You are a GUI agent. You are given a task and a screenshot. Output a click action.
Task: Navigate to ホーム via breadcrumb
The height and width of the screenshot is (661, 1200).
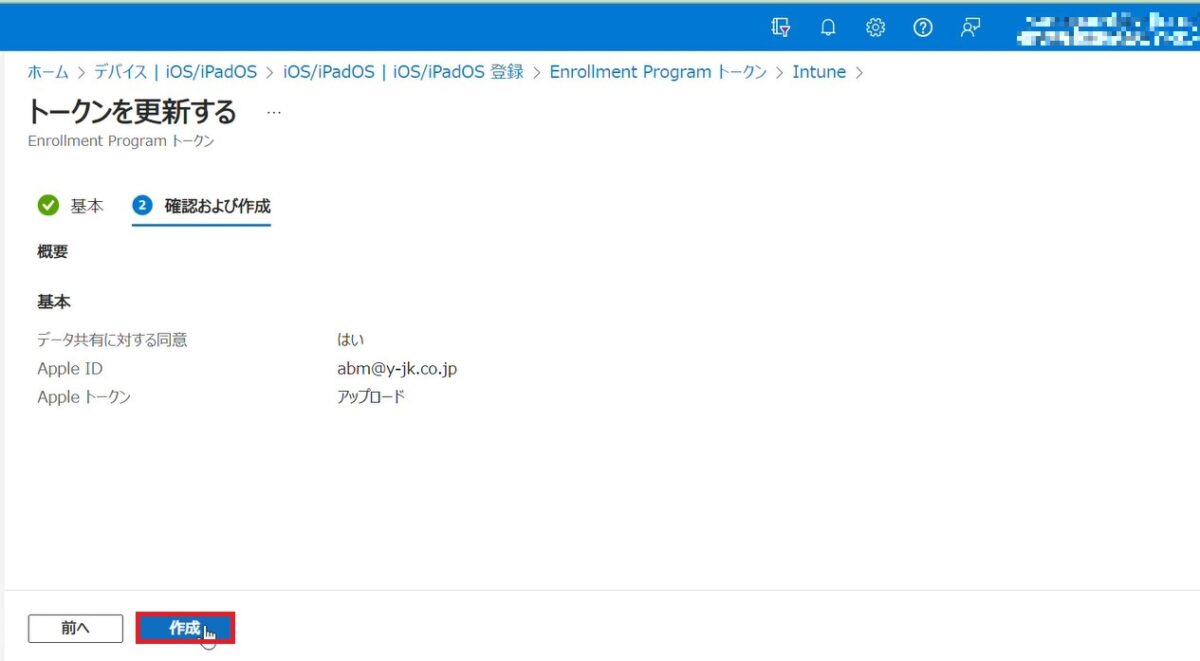tap(47, 71)
